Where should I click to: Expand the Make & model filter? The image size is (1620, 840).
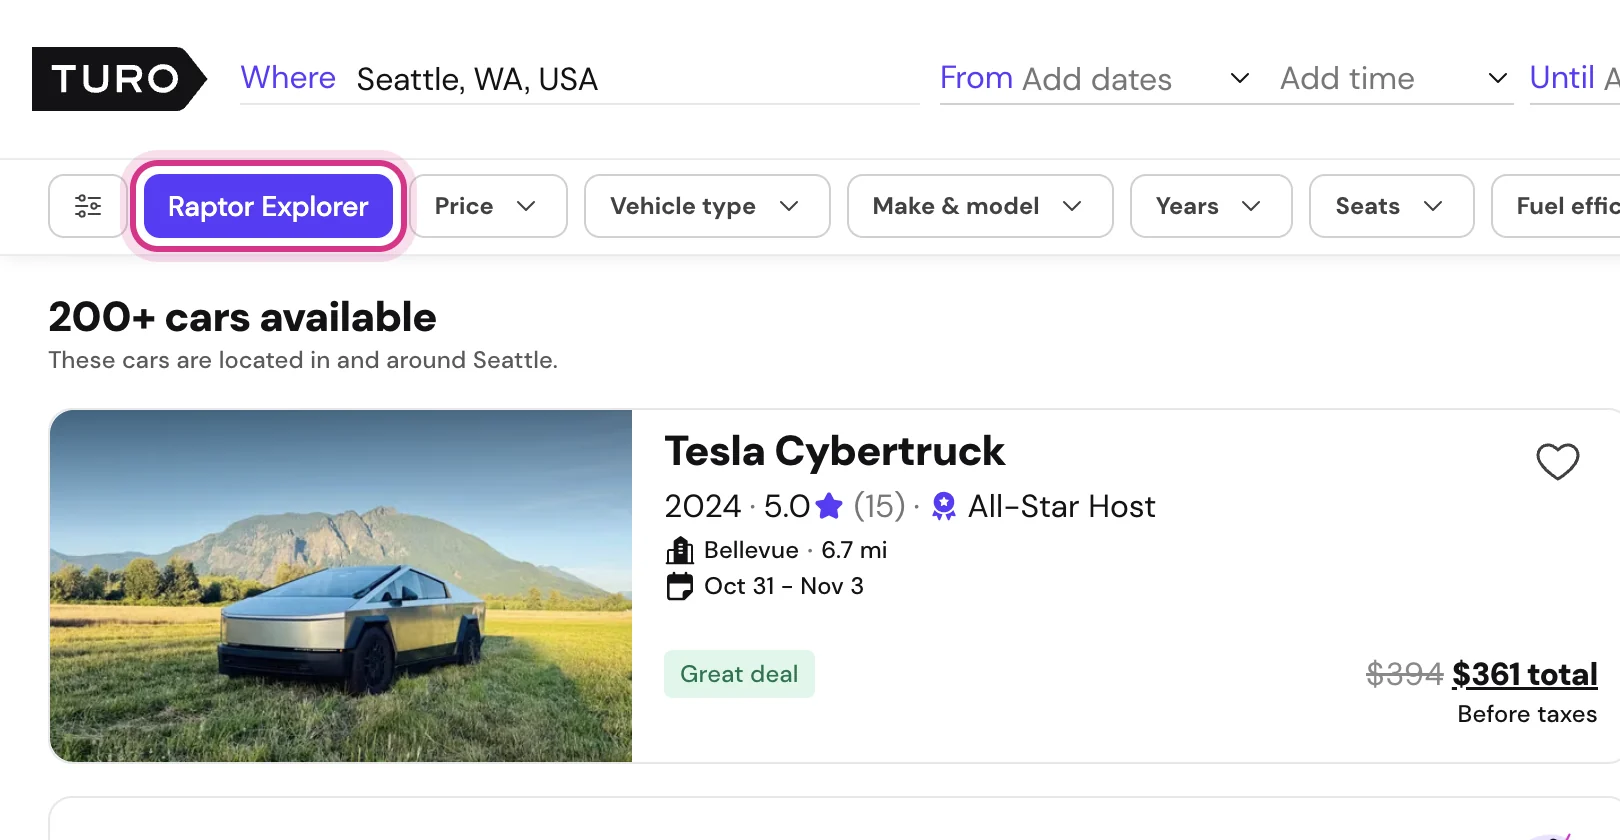[980, 206]
